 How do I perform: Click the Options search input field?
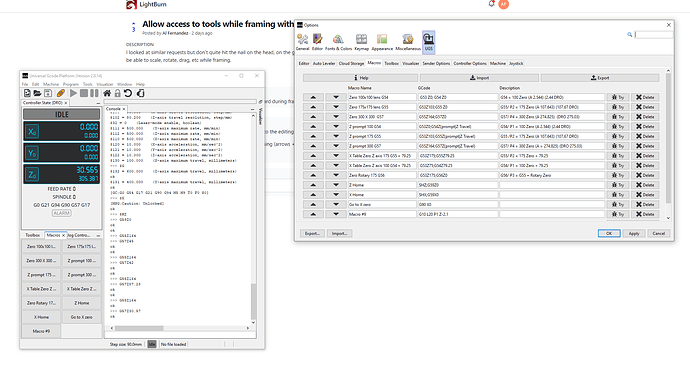click(653, 35)
